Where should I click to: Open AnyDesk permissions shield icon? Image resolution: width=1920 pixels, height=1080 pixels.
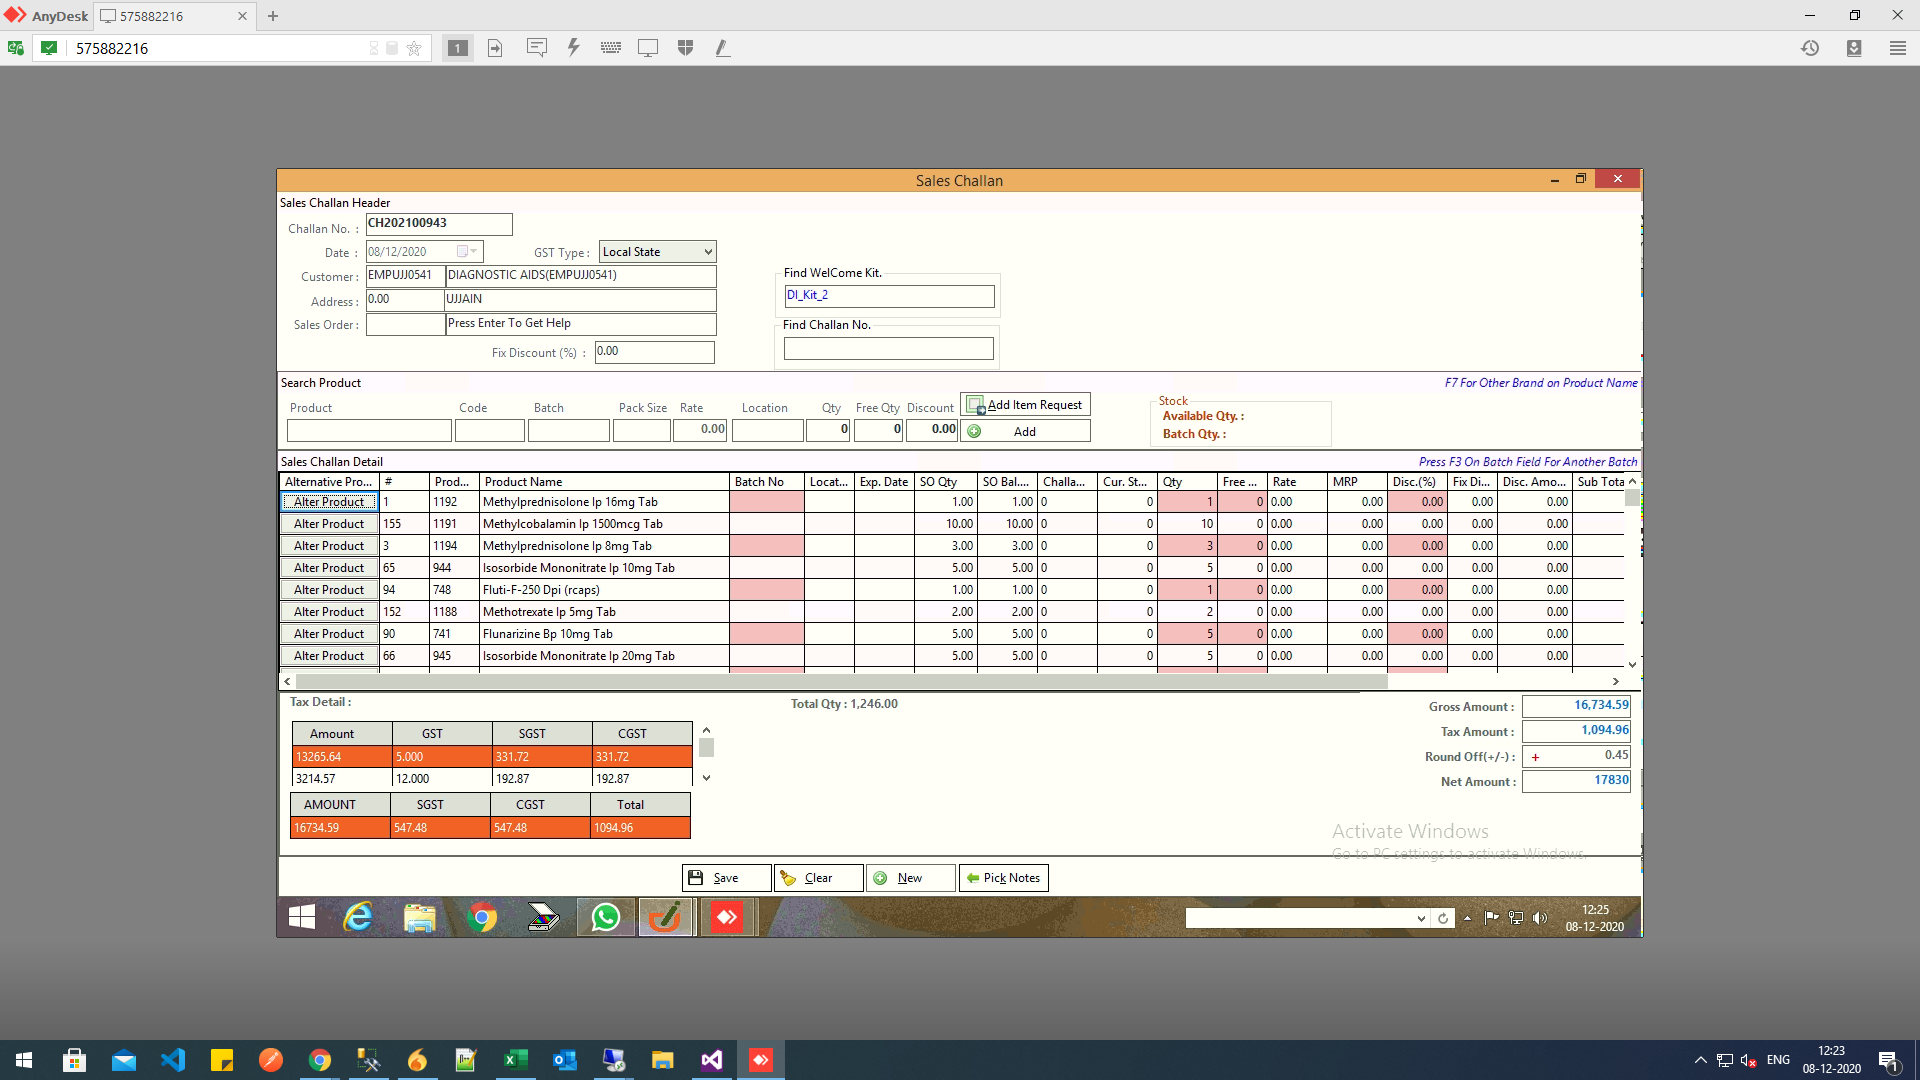coord(685,48)
